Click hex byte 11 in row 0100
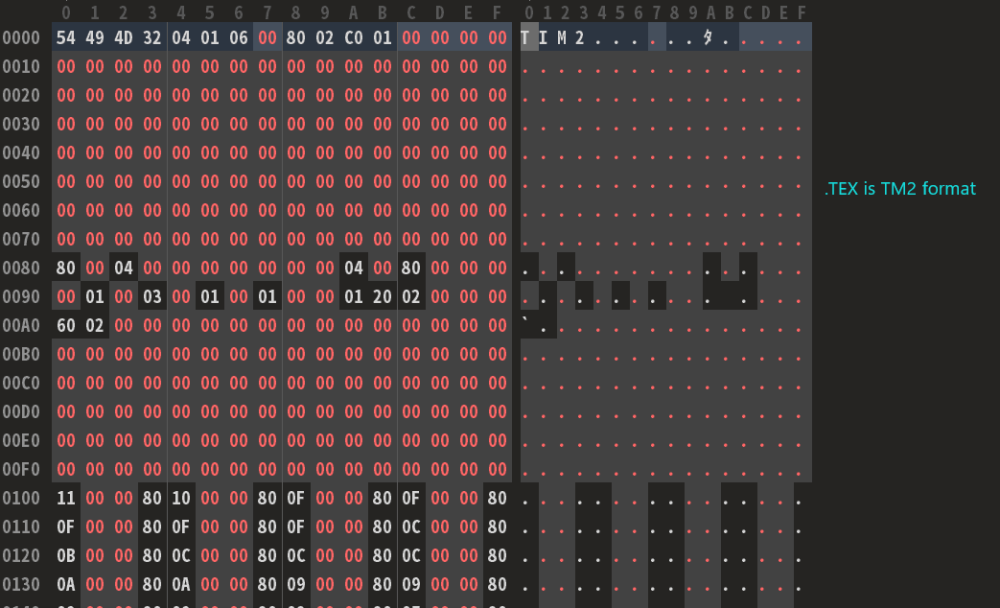This screenshot has width=1000, height=608. (66, 498)
